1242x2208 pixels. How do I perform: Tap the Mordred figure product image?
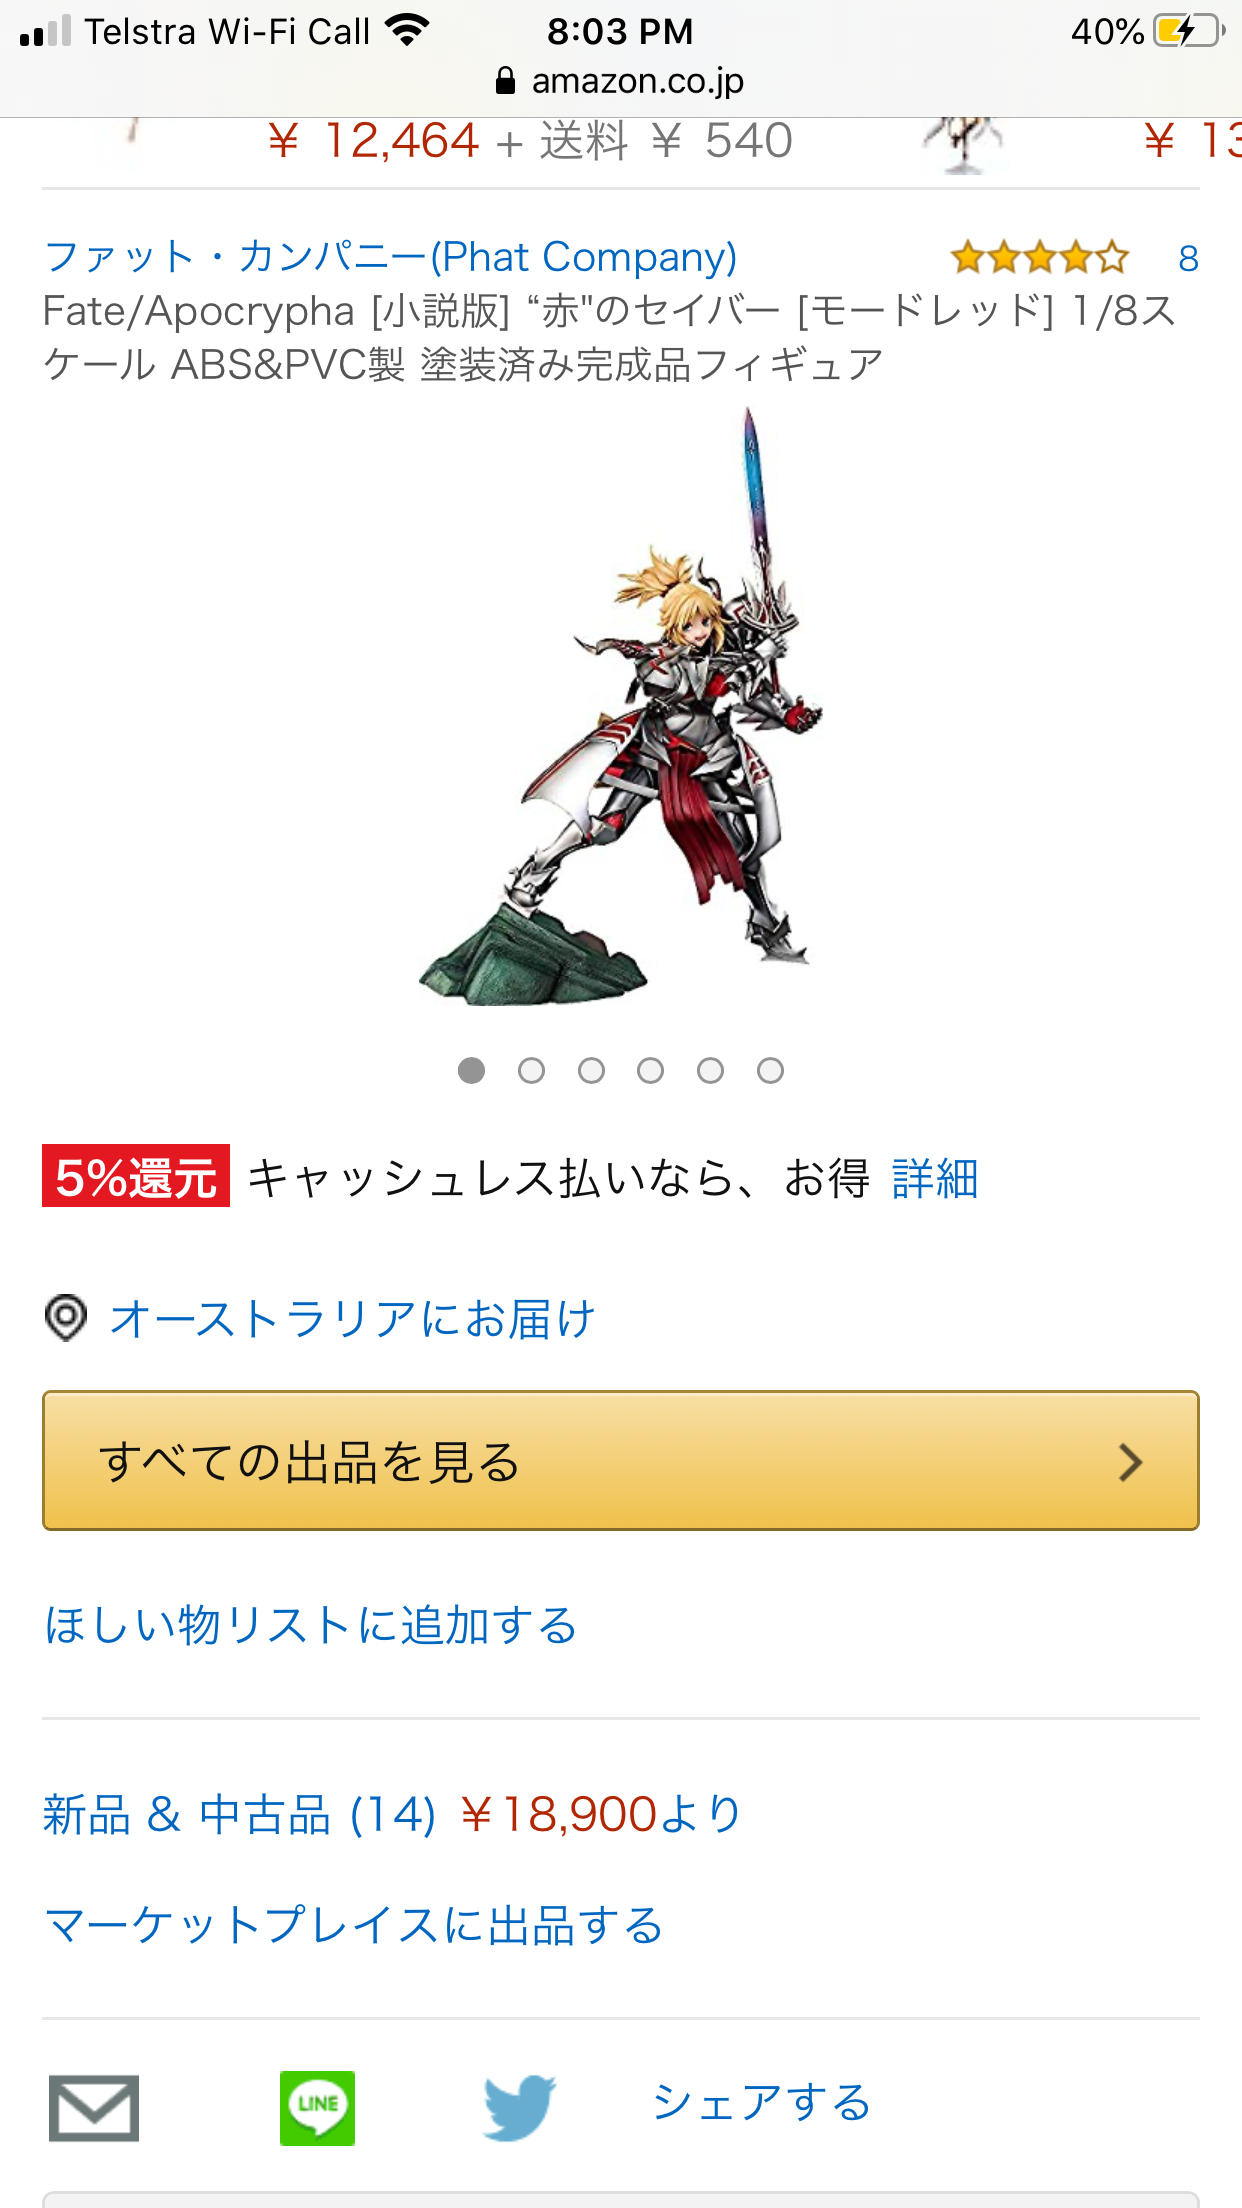point(620,707)
